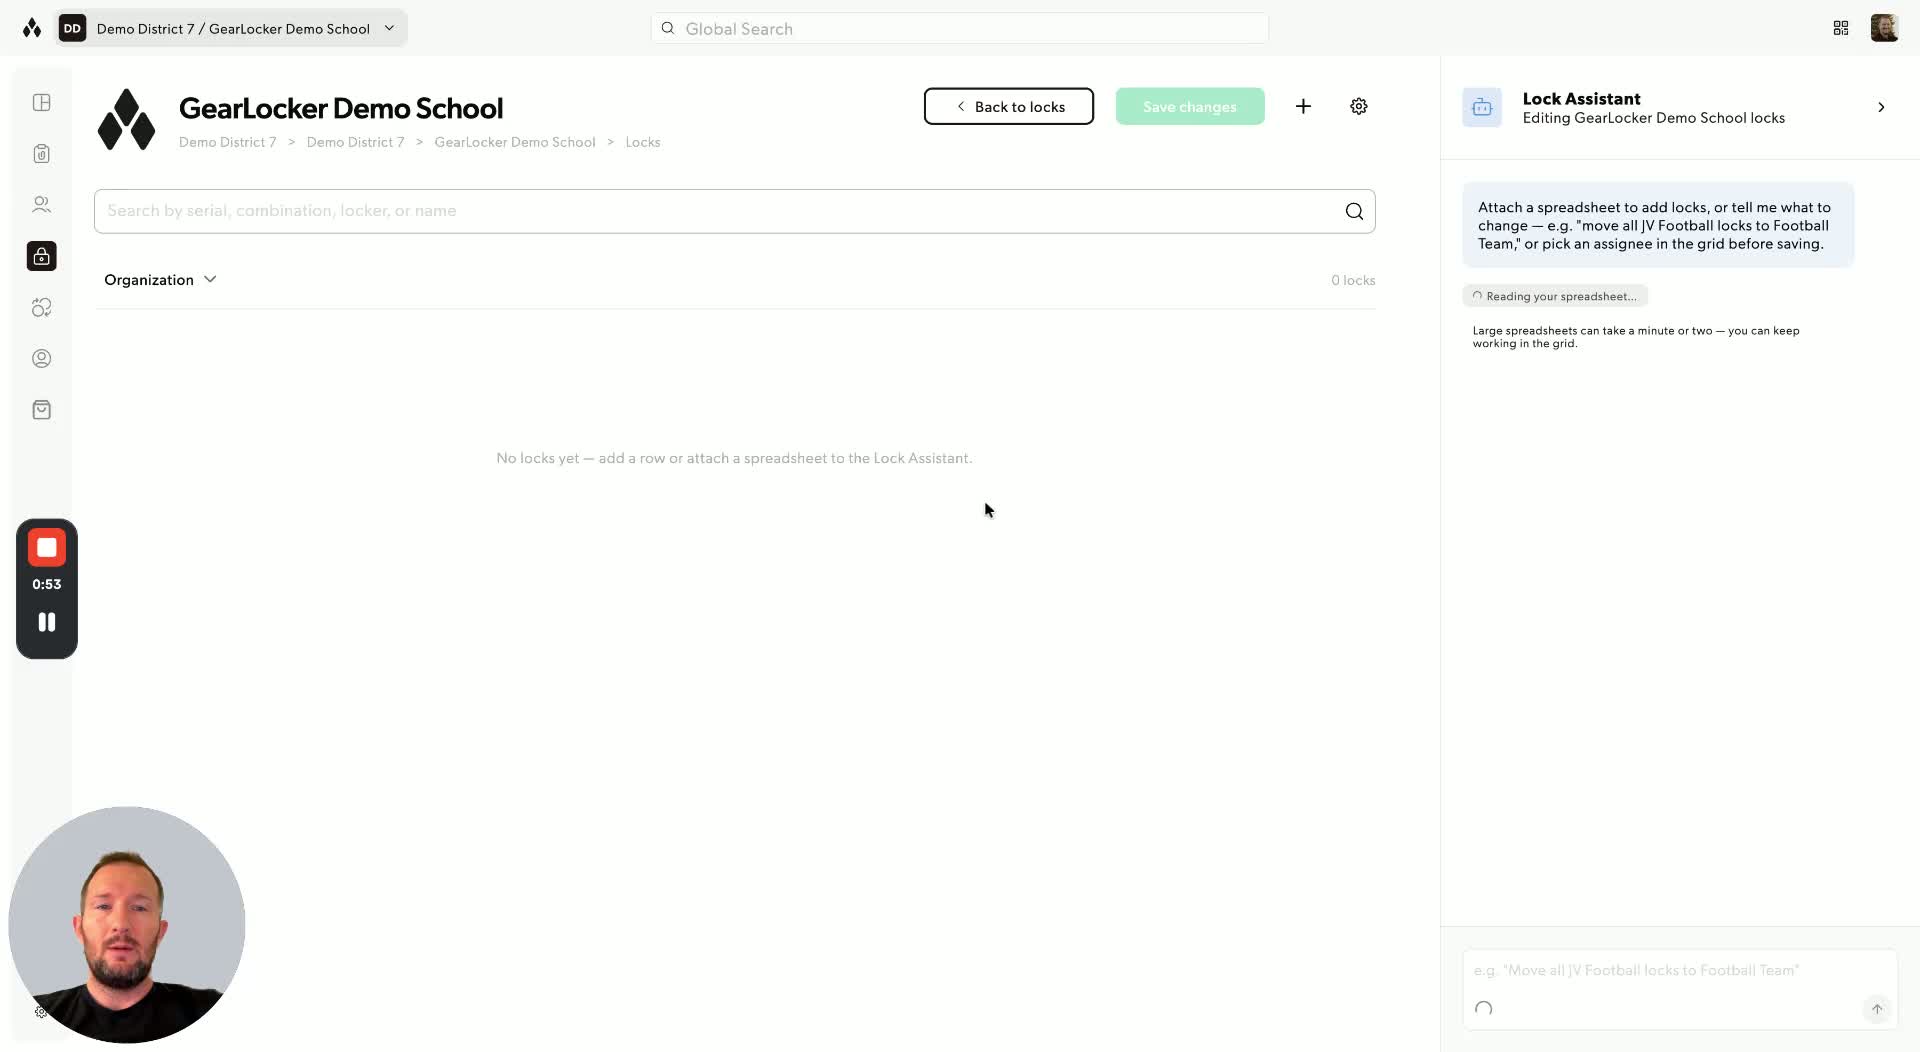Click the magnifier icon in the locks search bar
The height and width of the screenshot is (1052, 1920).
pos(1354,211)
